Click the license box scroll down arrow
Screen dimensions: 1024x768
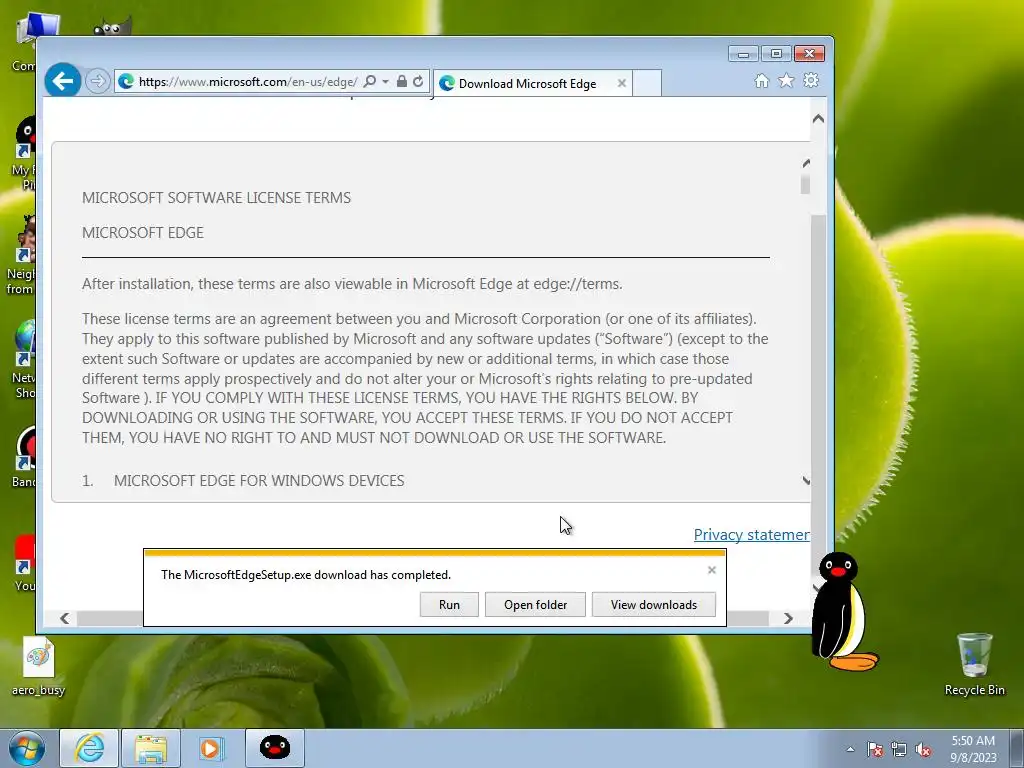(806, 481)
